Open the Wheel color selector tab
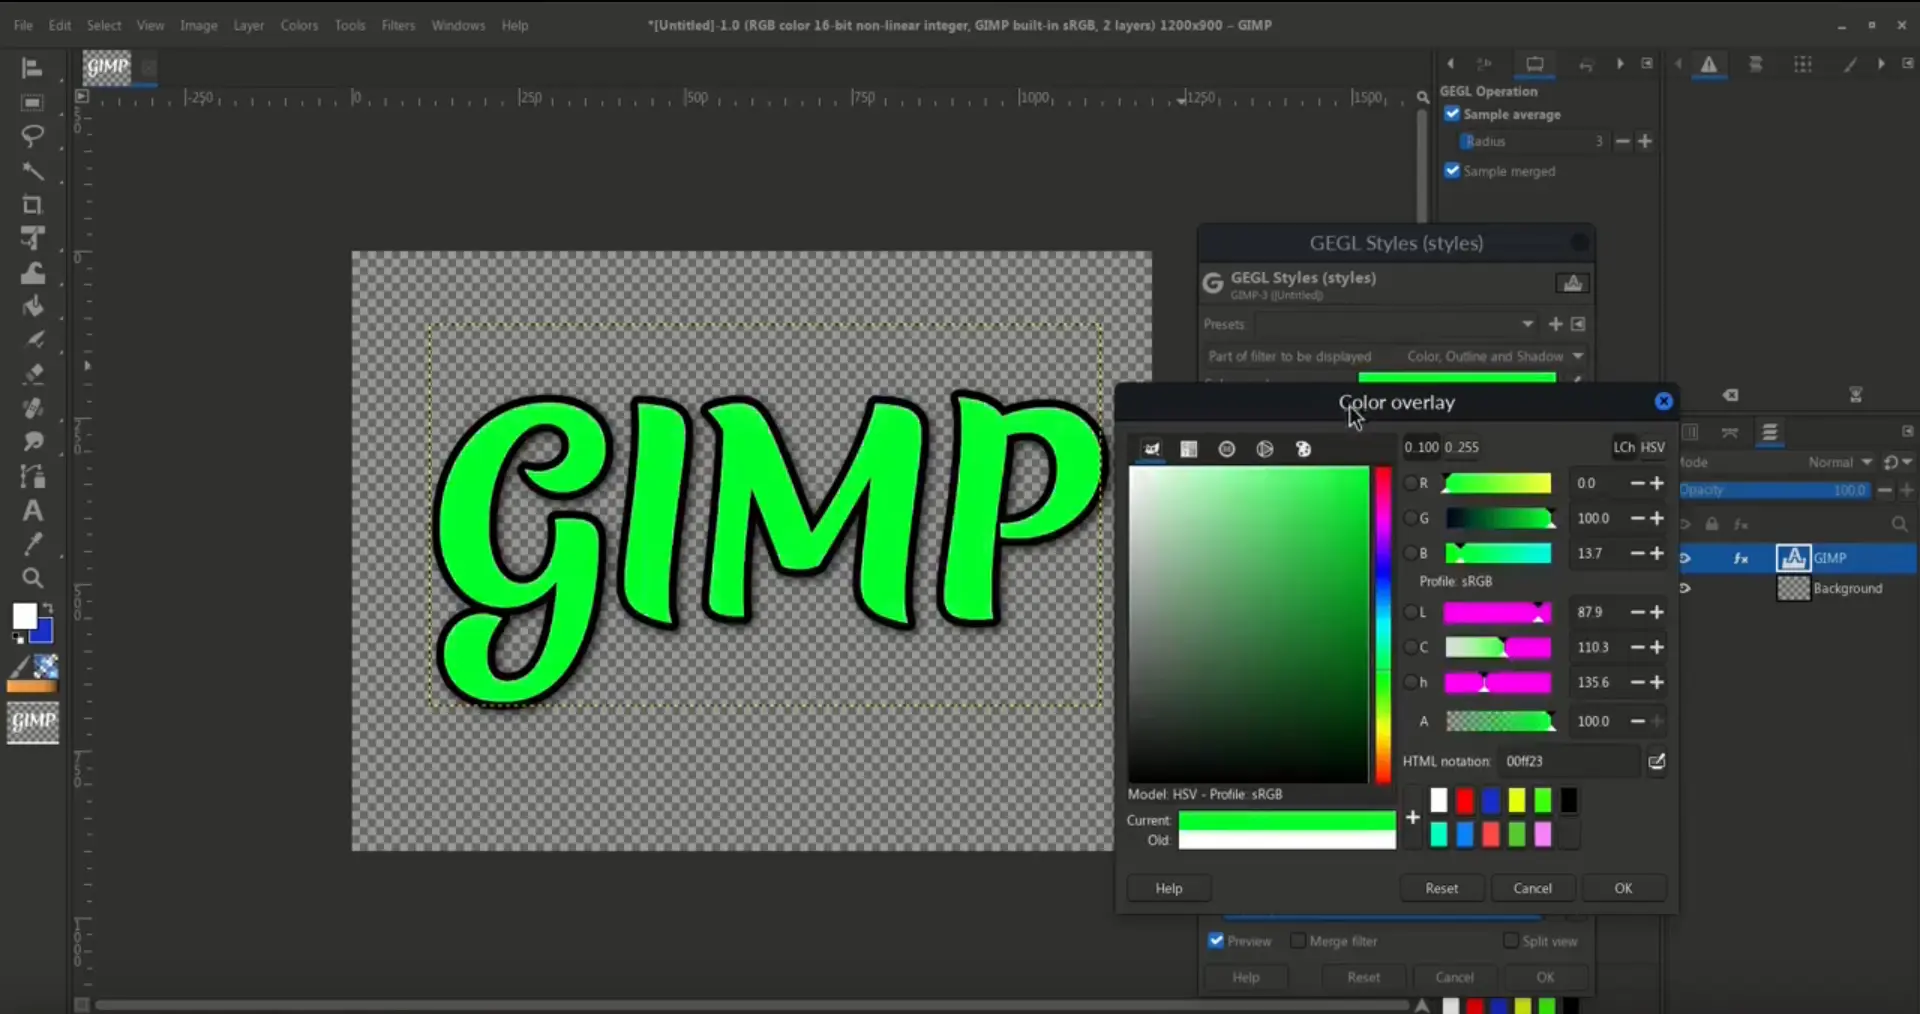Viewport: 1920px width, 1014px height. [1265, 449]
